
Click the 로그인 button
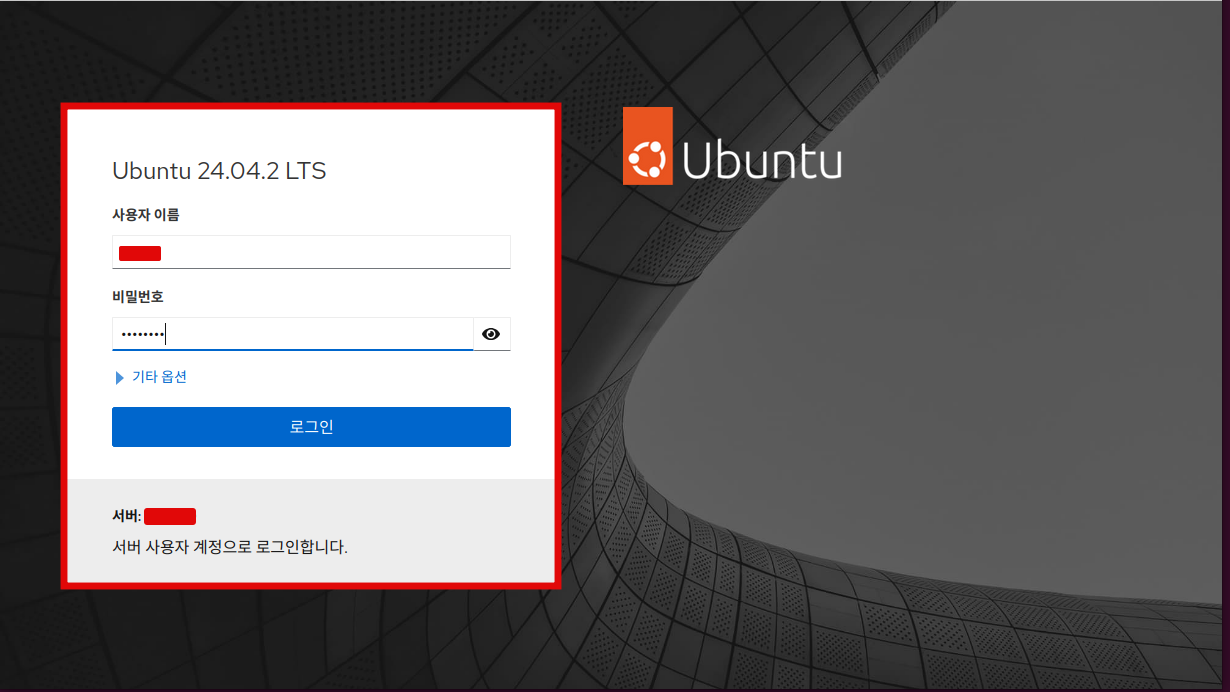pyautogui.click(x=311, y=427)
